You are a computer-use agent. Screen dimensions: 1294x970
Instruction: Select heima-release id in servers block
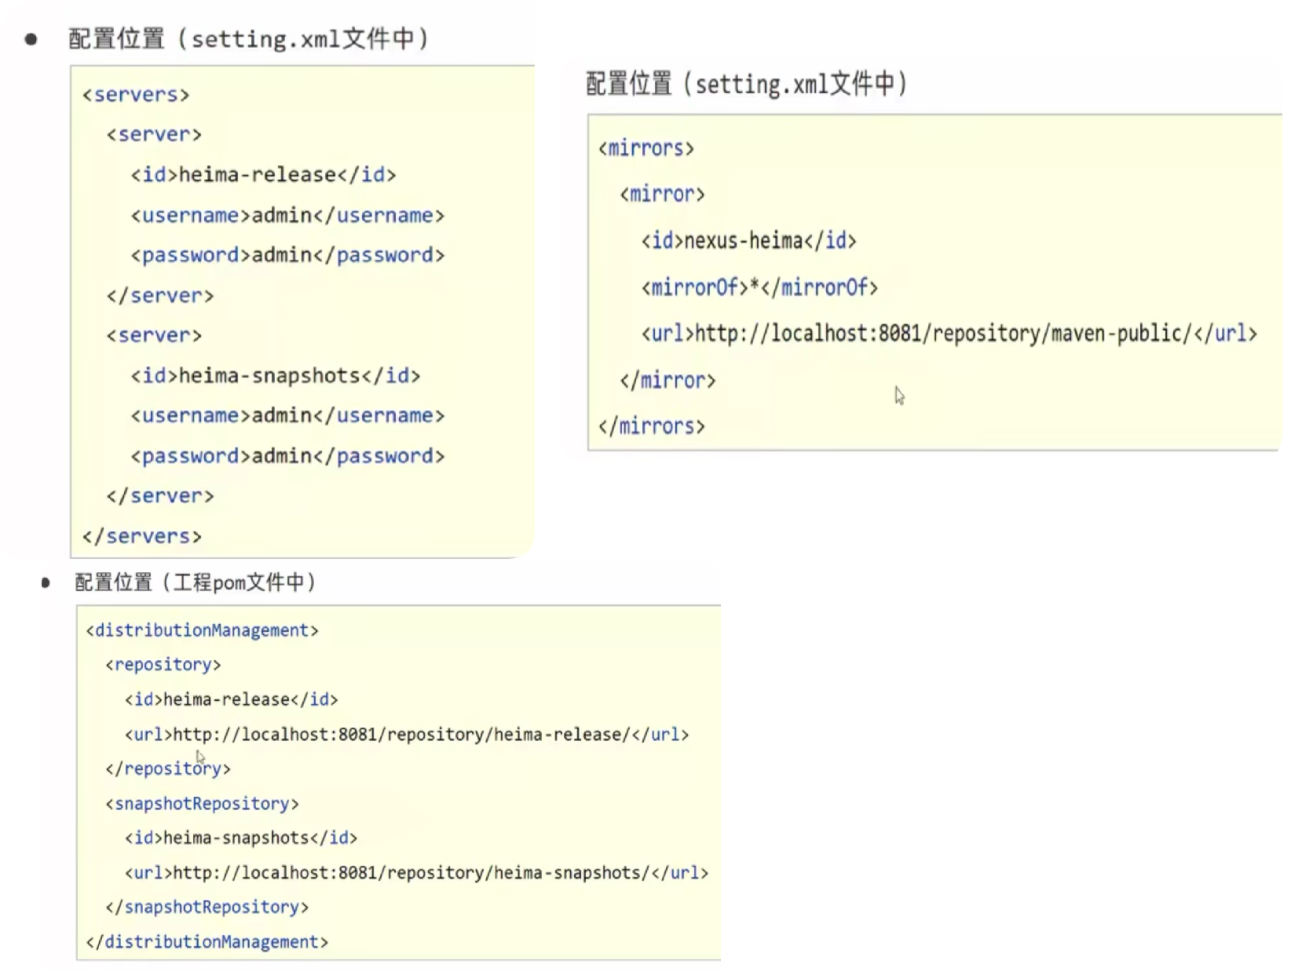pos(263,175)
